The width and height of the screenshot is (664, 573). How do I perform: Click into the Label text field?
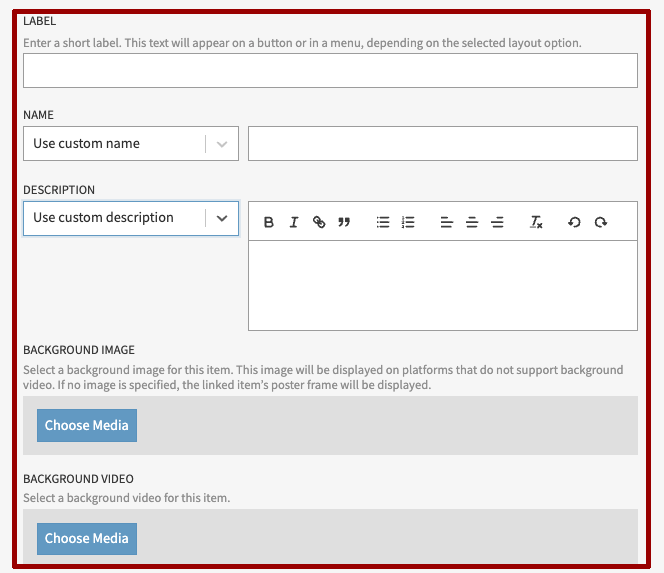tap(330, 71)
